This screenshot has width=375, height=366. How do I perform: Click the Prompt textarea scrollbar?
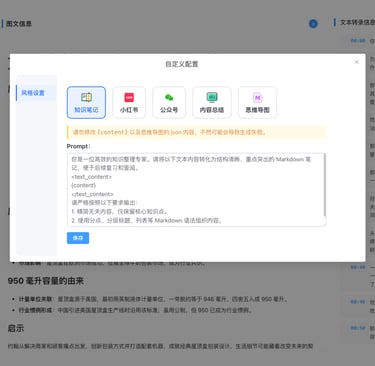[x=324, y=185]
